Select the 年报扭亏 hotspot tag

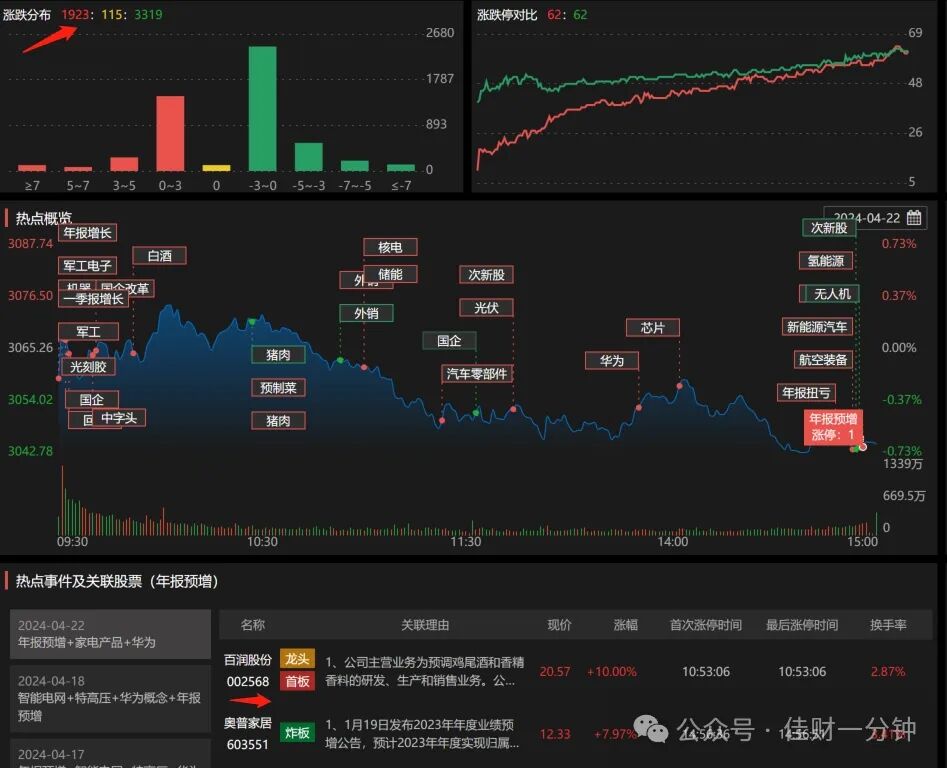point(806,392)
